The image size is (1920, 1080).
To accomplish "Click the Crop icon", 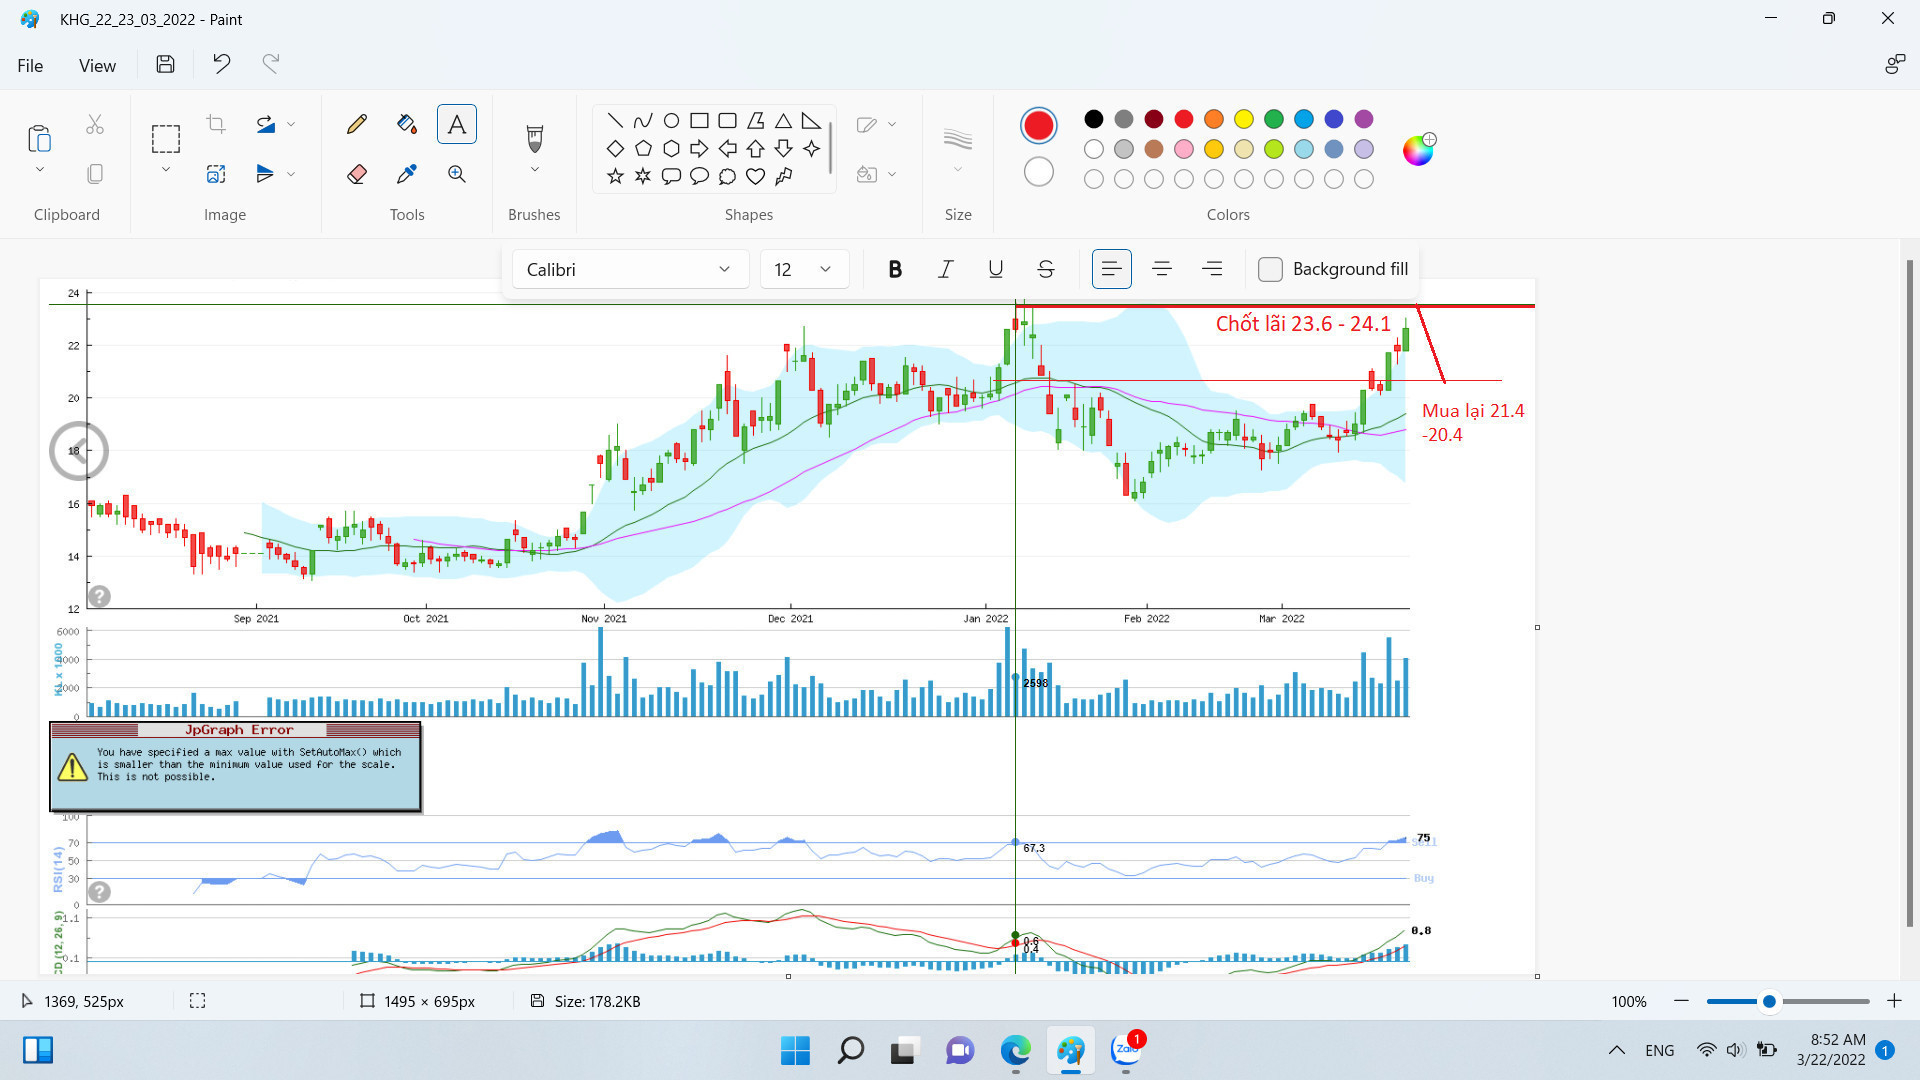I will pyautogui.click(x=215, y=124).
